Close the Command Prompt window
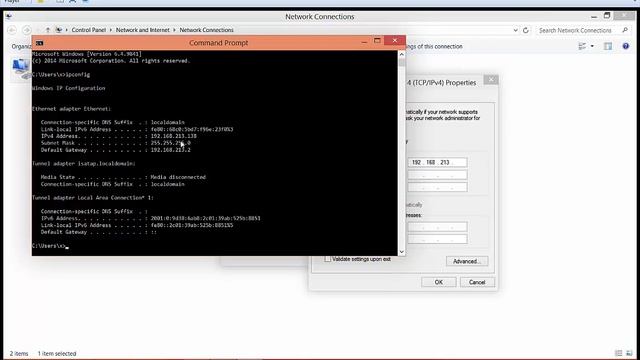The image size is (640, 360). (x=395, y=40)
